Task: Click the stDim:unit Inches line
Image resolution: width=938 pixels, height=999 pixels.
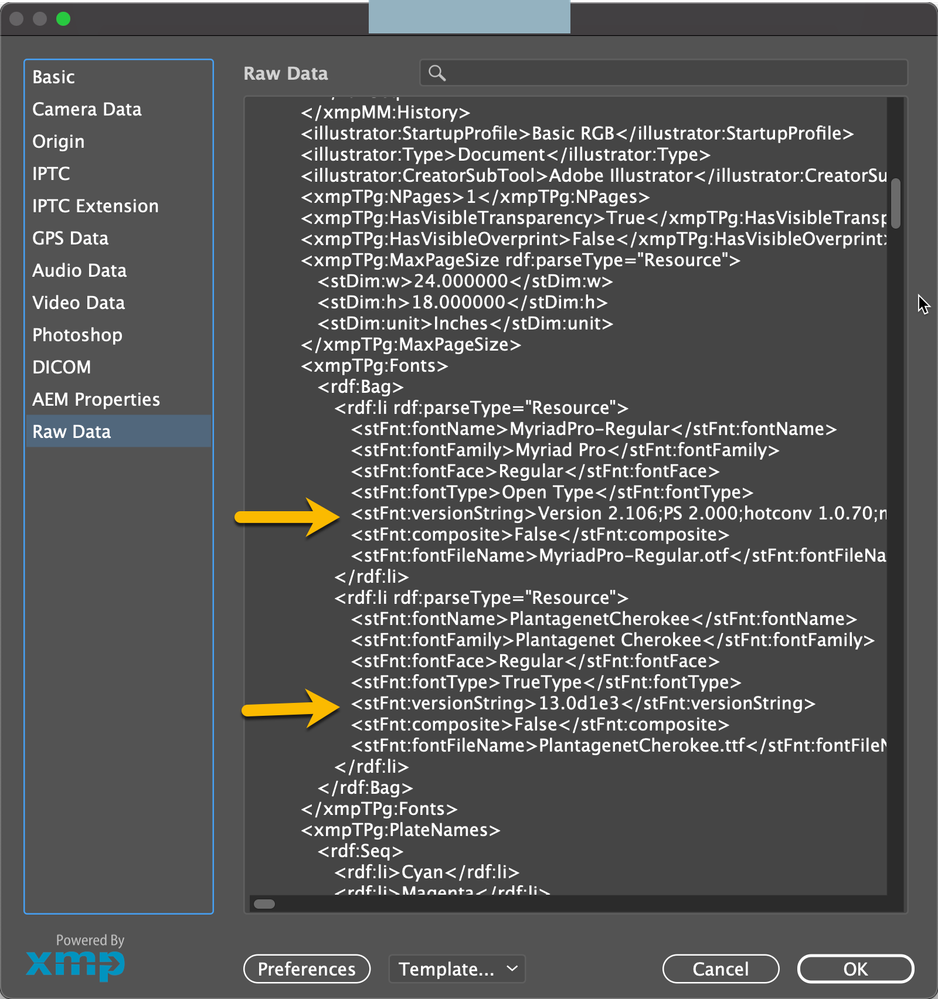Action: coord(465,324)
